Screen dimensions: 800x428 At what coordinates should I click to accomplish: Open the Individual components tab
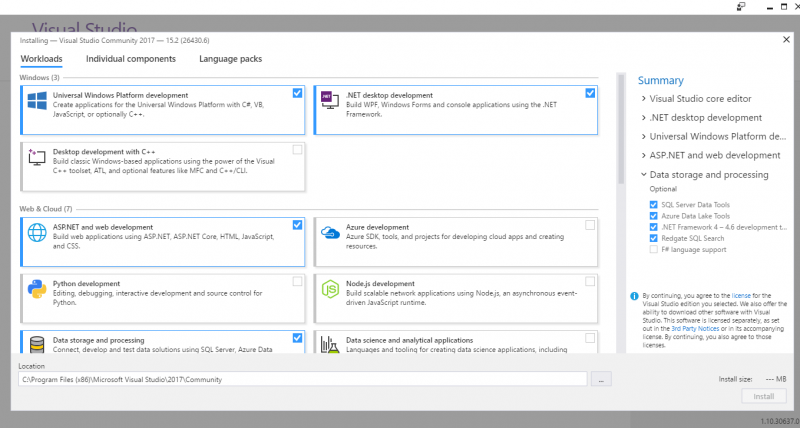[x=131, y=59]
